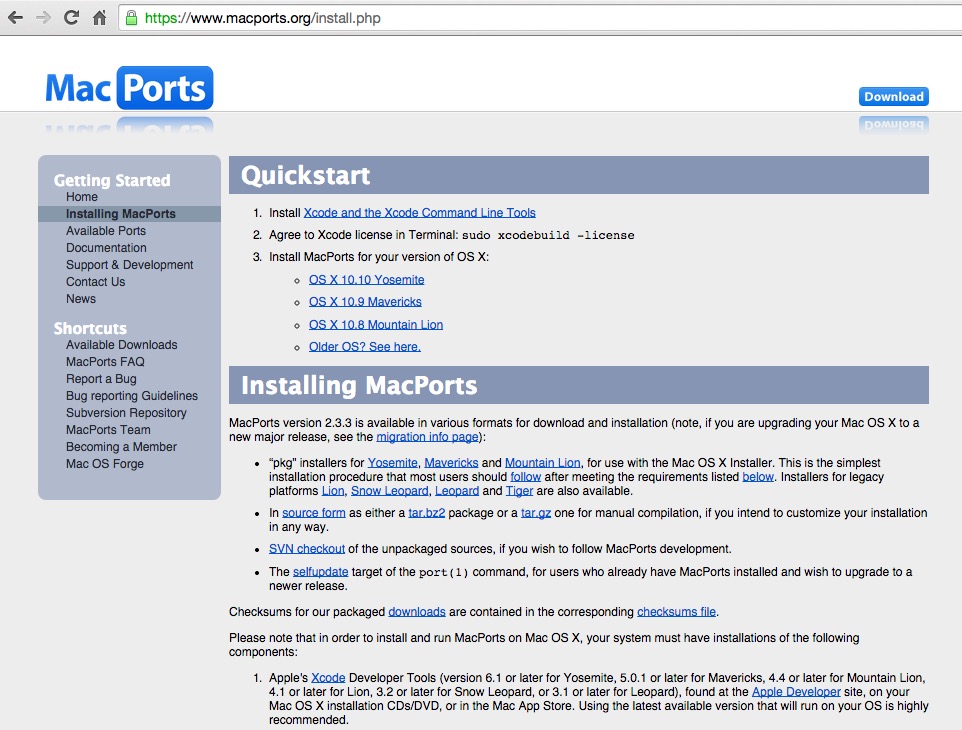Open MacPorts FAQ shortcut
This screenshot has width=962, height=730.
click(106, 362)
